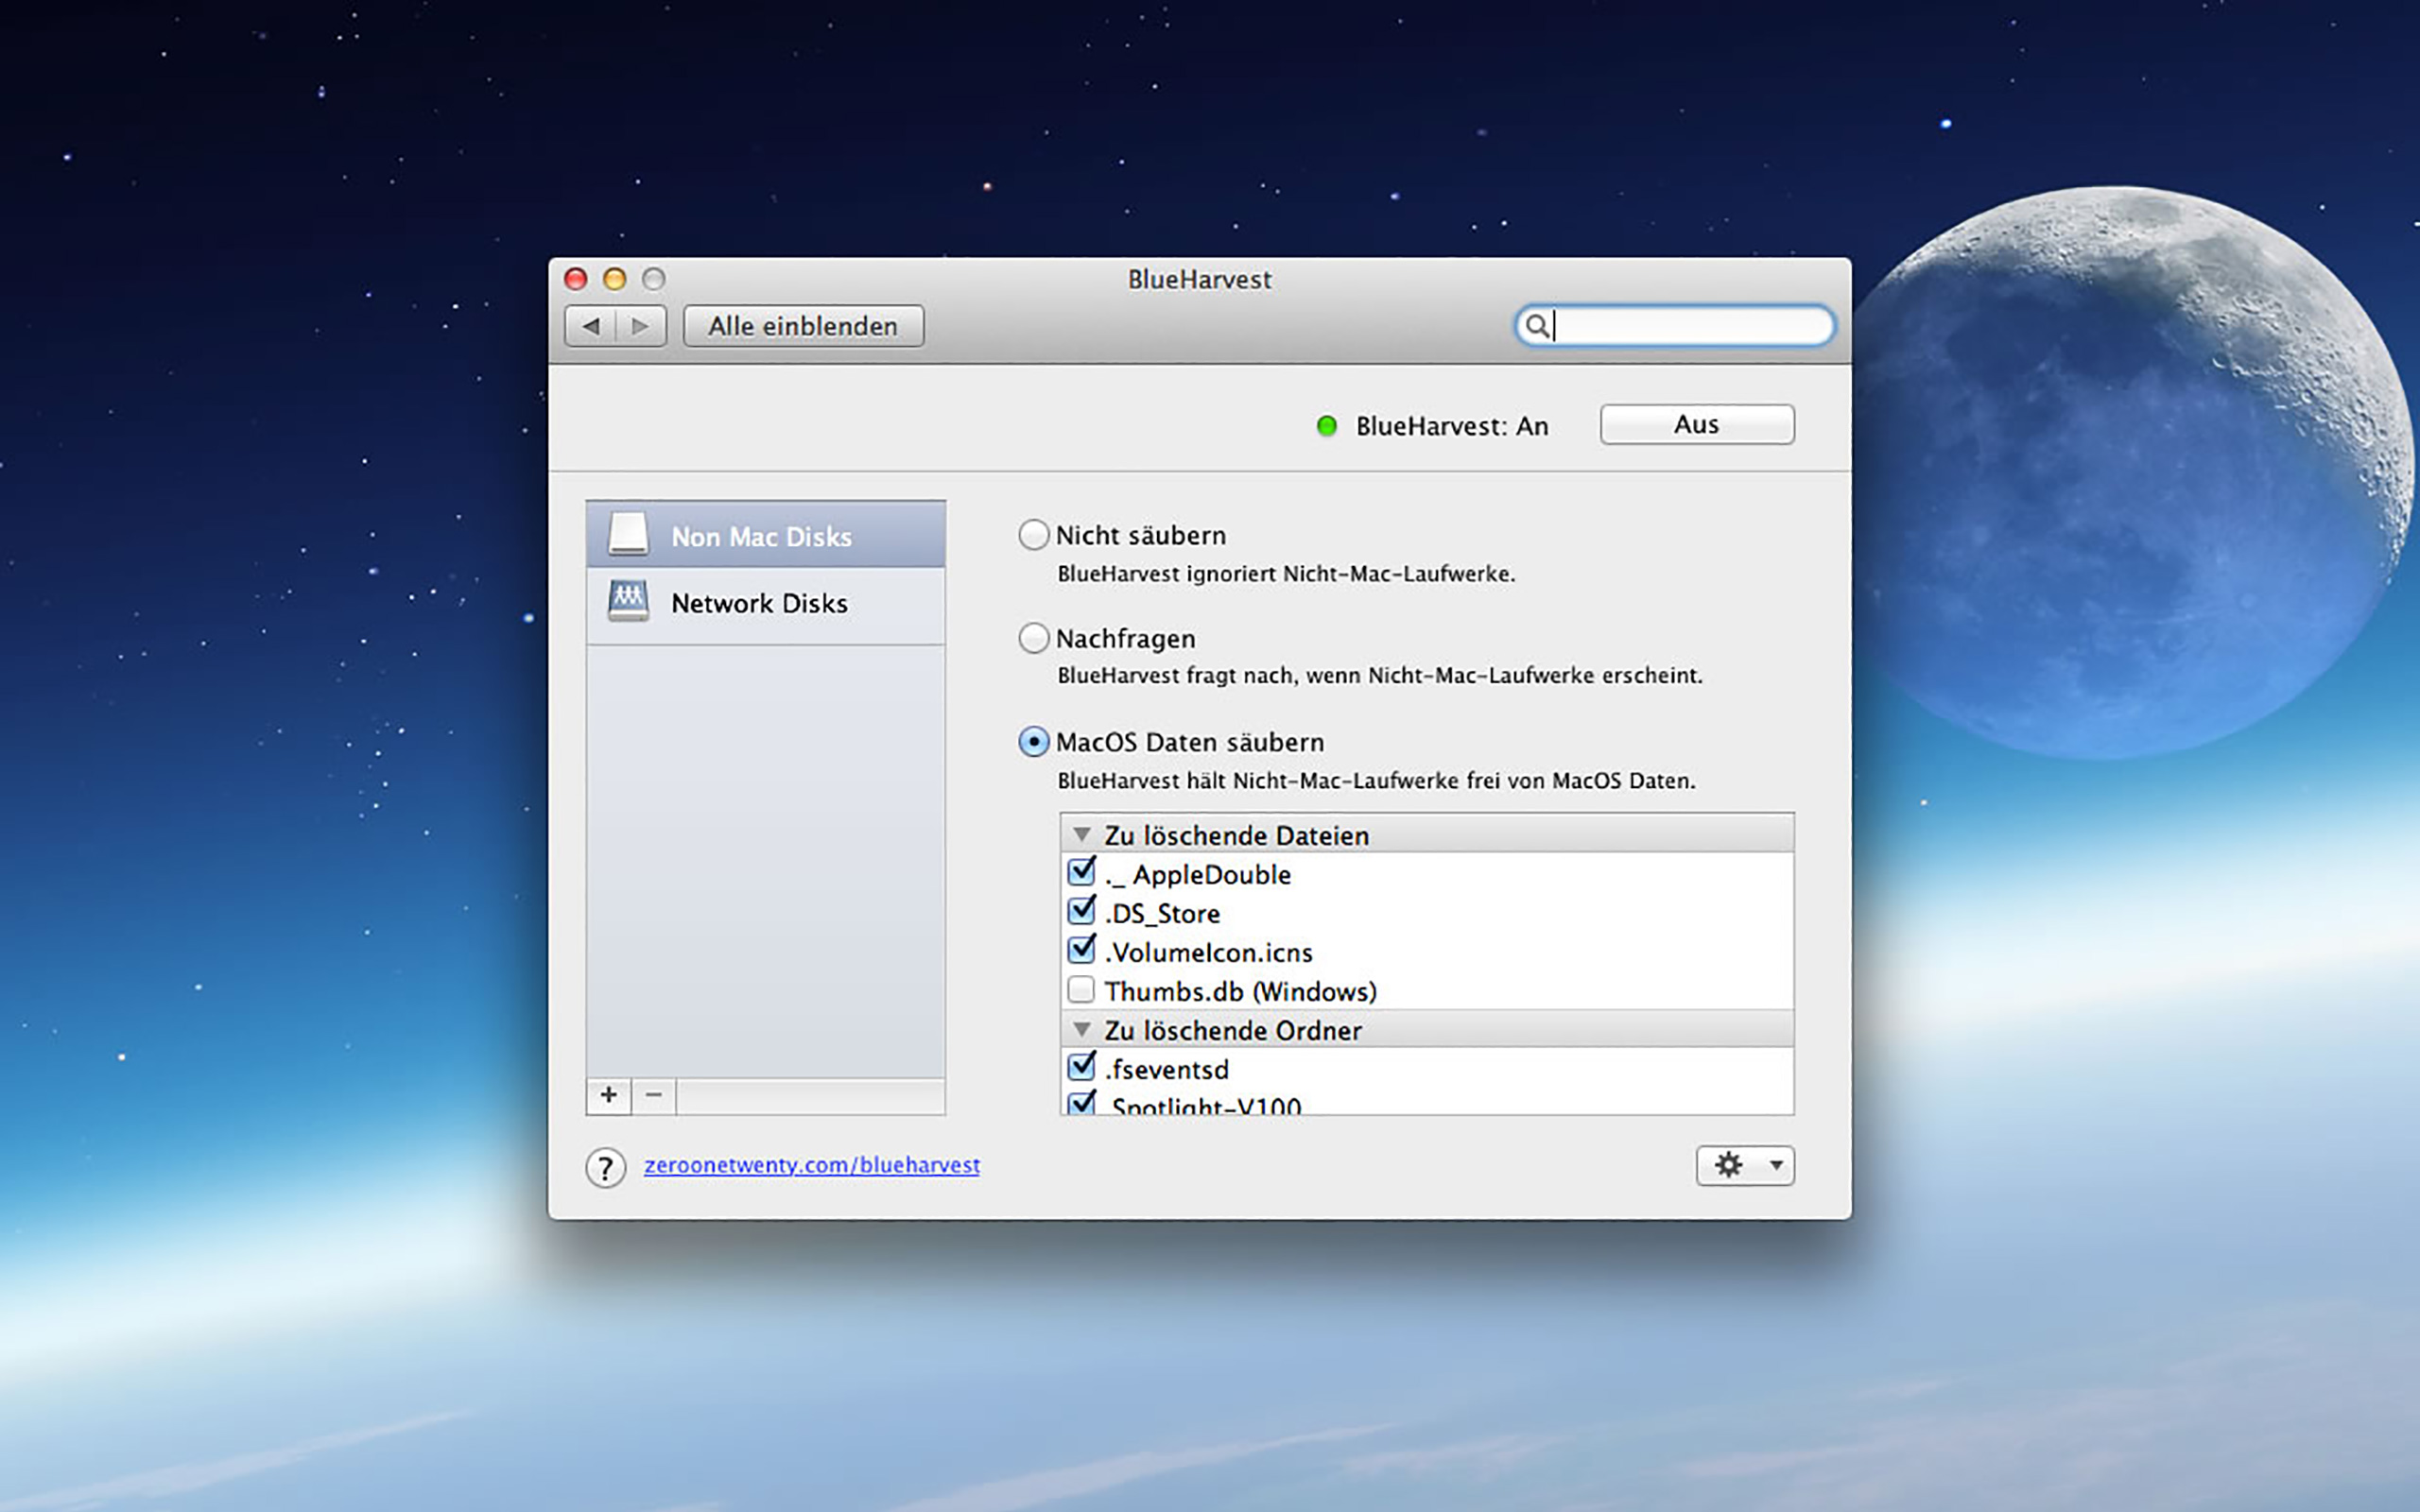This screenshot has width=2420, height=1512.
Task: Click the forward navigation arrow
Action: (641, 326)
